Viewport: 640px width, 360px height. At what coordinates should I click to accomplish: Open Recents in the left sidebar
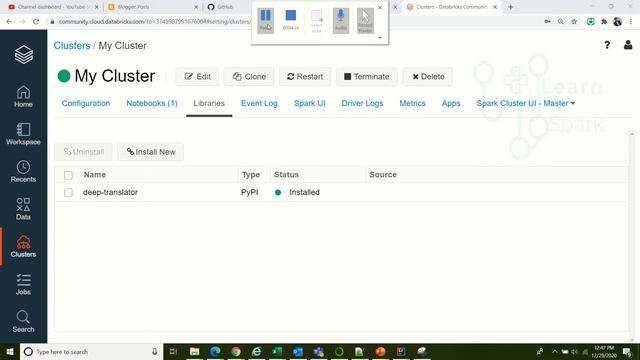[23, 171]
